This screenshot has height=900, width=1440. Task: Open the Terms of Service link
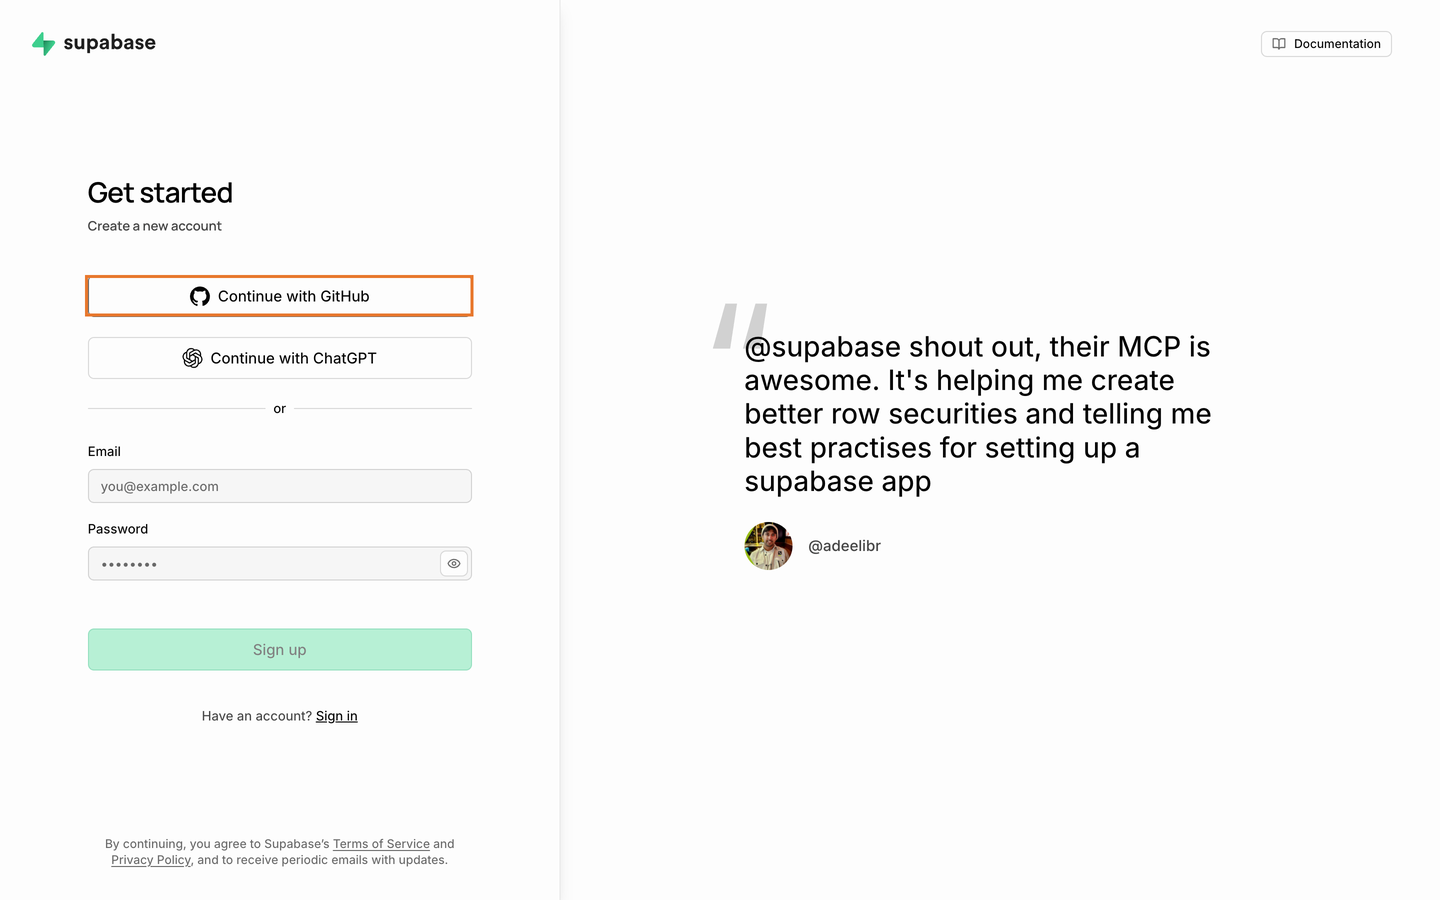coord(381,844)
